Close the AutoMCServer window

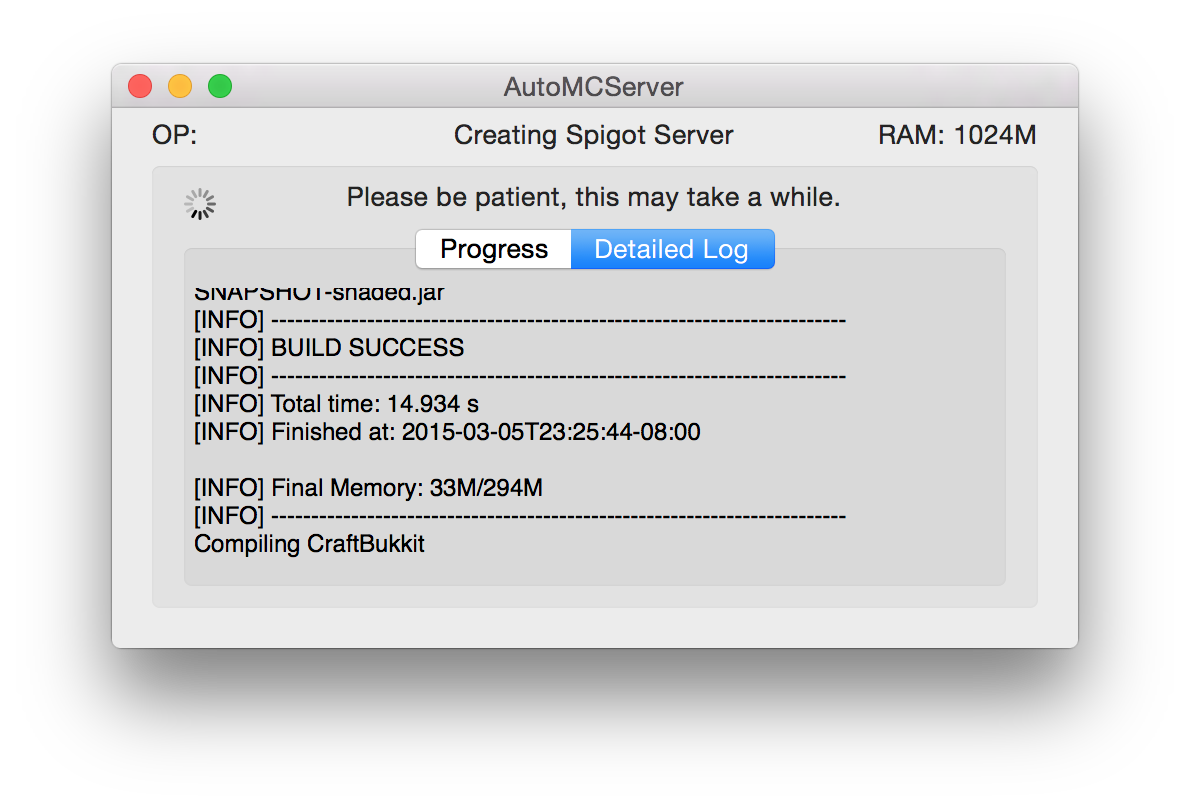tap(140, 87)
